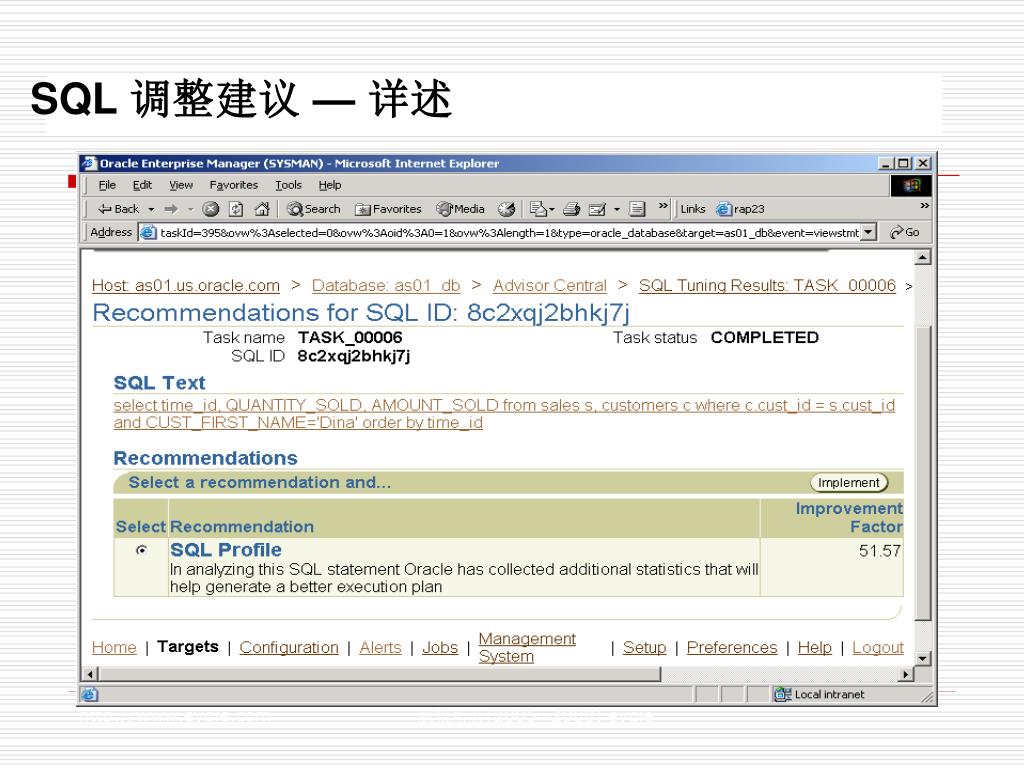1024x768 pixels.
Task: Open Advisor Central breadcrumb link
Action: 550,286
